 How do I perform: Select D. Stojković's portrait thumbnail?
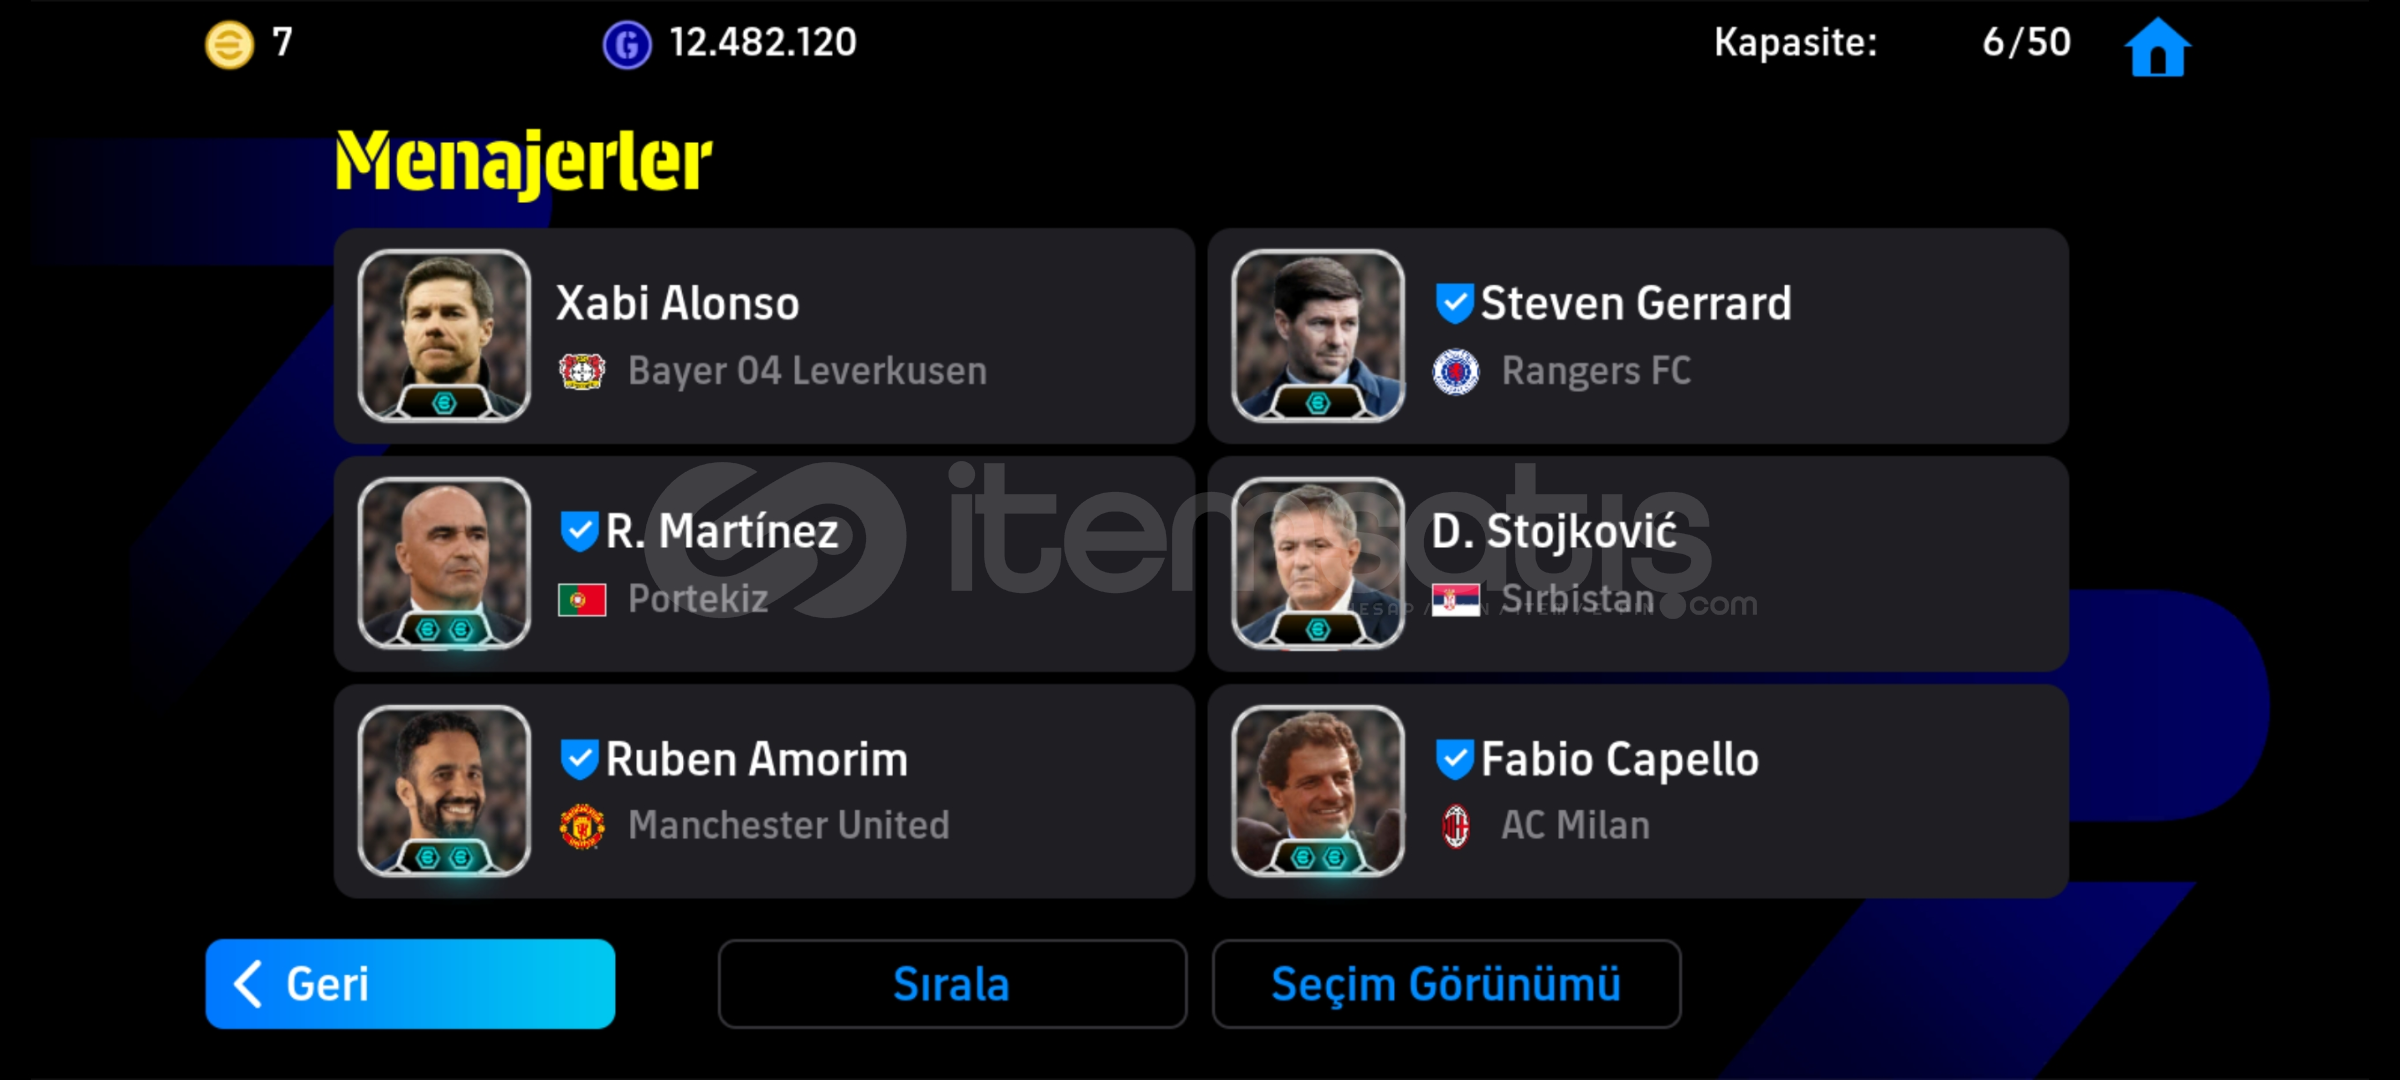(1318, 563)
